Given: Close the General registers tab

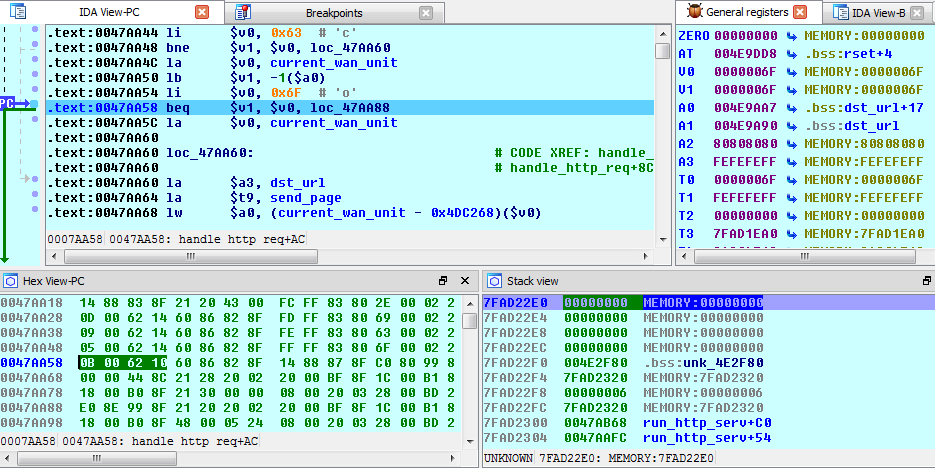Looking at the screenshot, I should [x=800, y=12].
